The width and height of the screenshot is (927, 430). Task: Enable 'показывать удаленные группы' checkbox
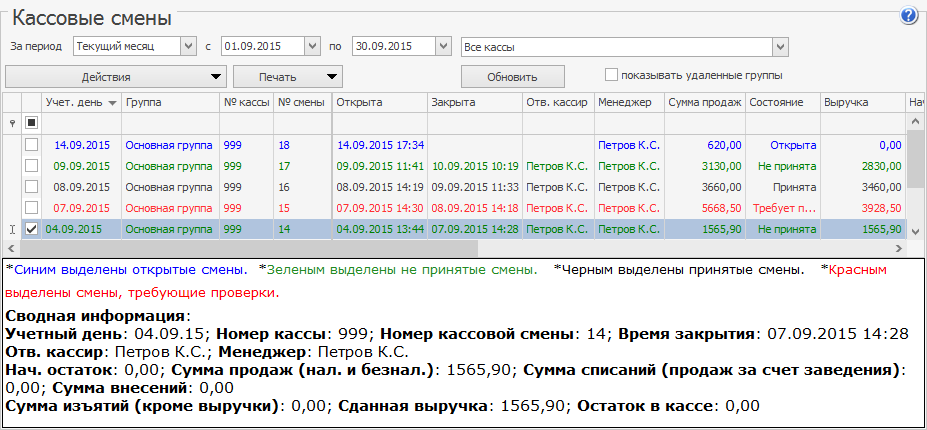point(611,75)
